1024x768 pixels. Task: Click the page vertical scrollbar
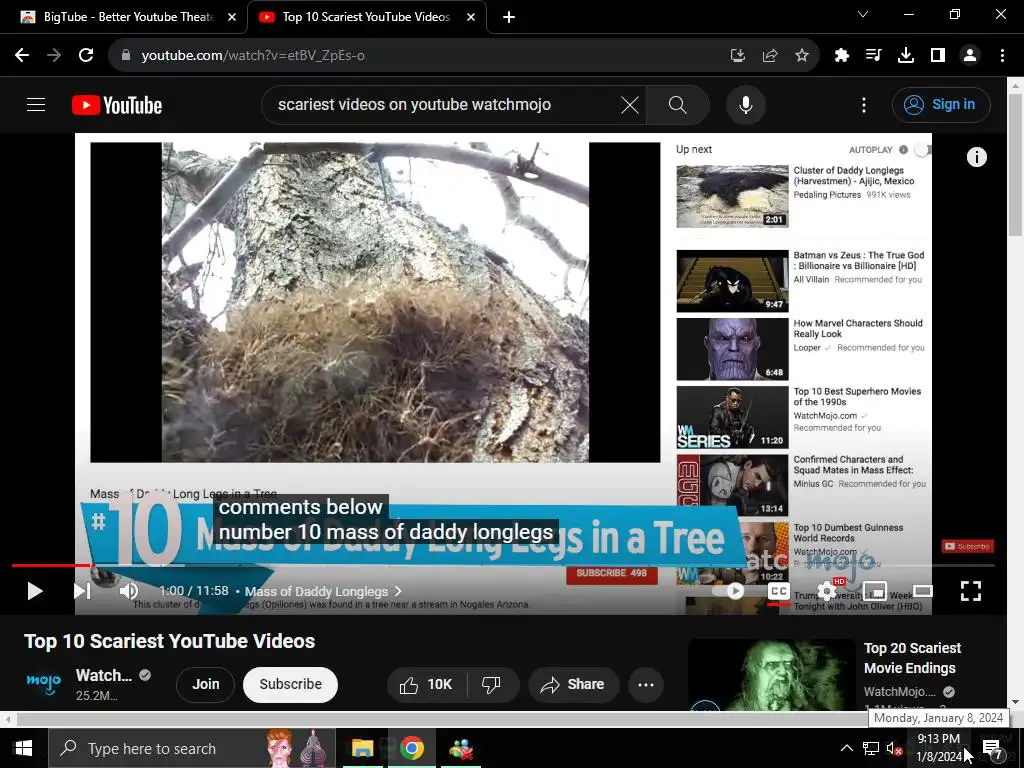[1016, 165]
